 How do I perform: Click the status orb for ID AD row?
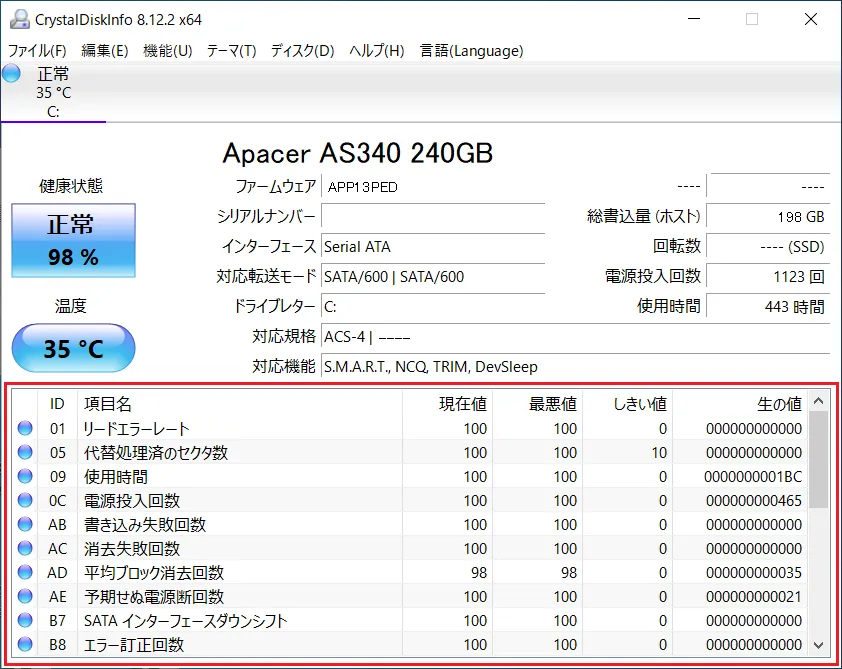25,572
